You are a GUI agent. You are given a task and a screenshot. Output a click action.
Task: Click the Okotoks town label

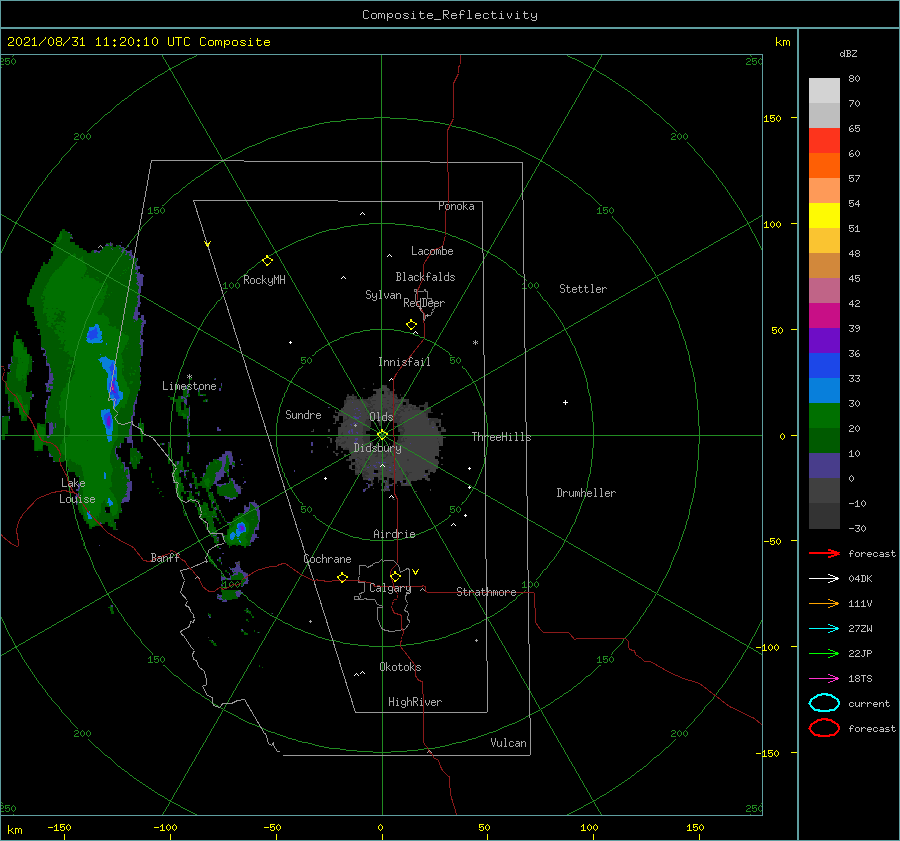[400, 667]
